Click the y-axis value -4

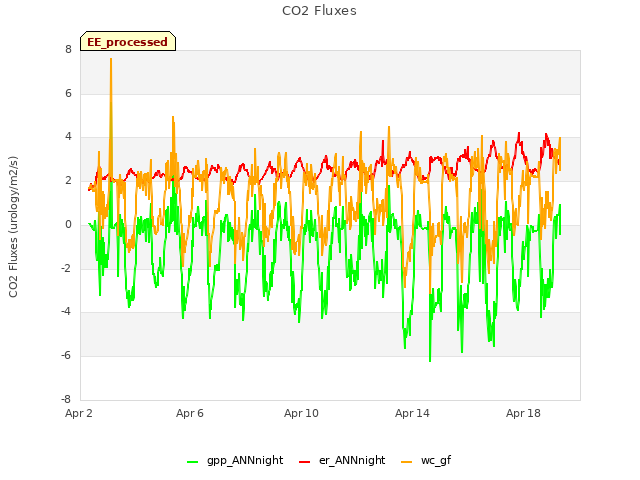(x=67, y=312)
